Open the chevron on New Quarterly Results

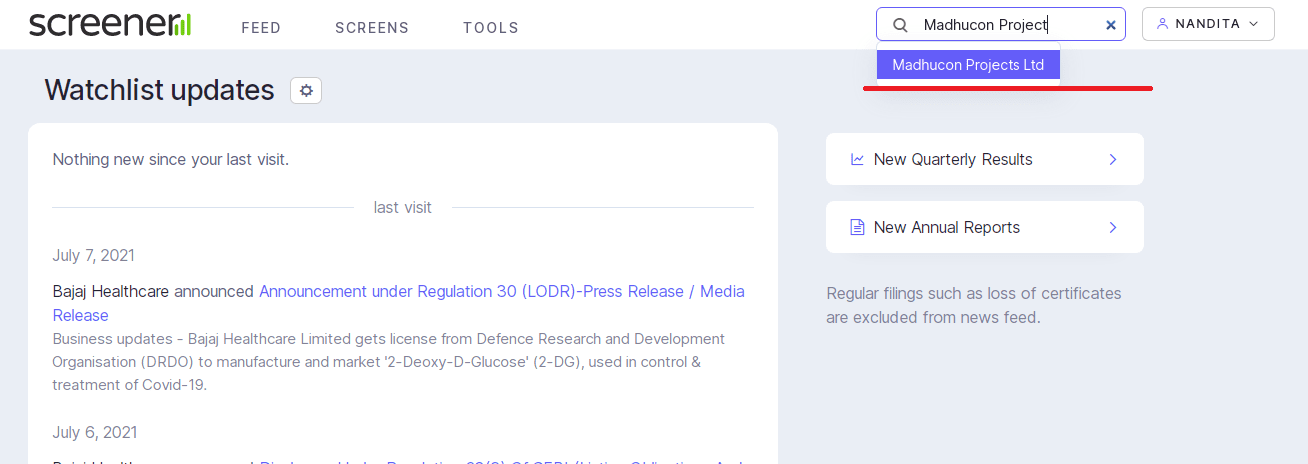[1113, 159]
